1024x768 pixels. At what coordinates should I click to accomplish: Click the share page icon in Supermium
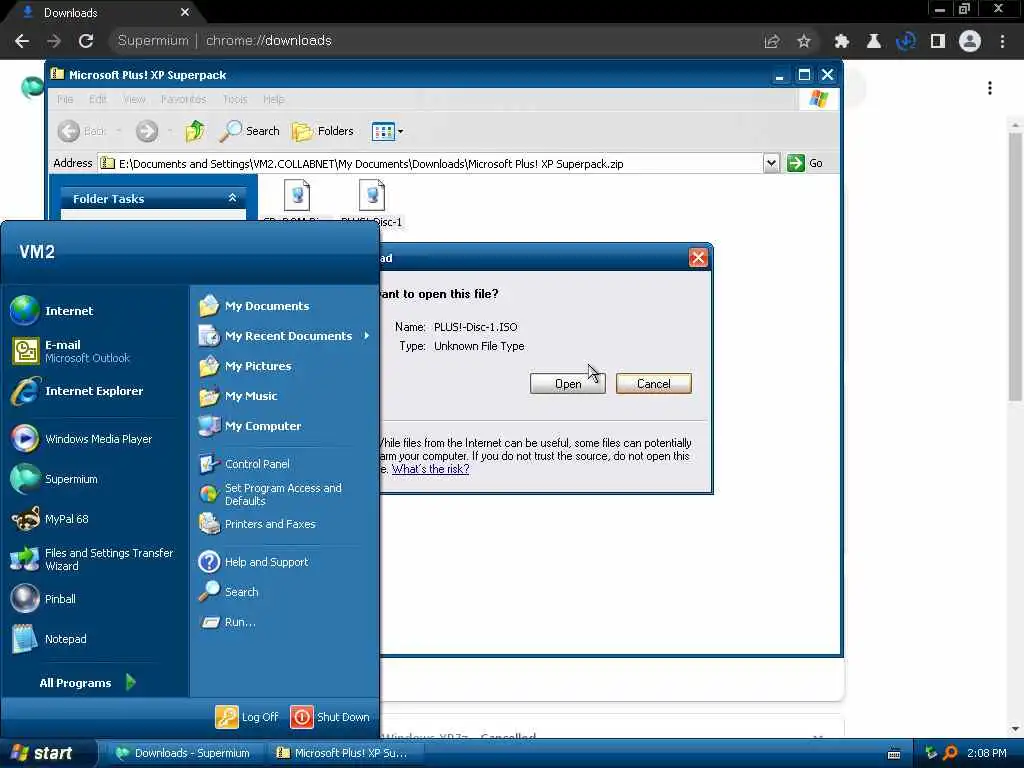point(772,41)
